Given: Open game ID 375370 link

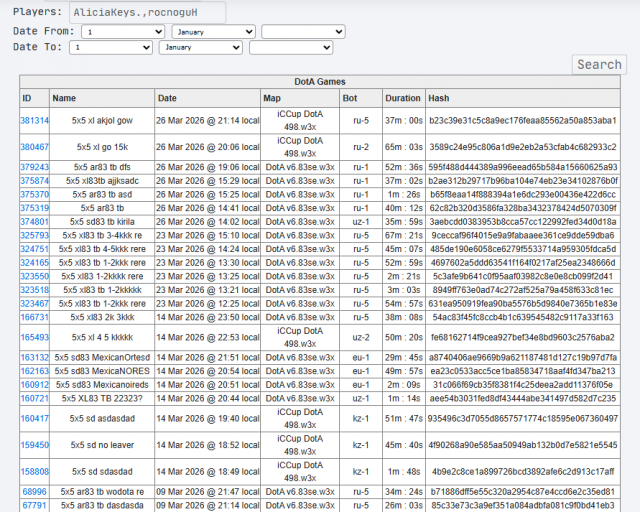Looking at the screenshot, I should click(35, 194).
